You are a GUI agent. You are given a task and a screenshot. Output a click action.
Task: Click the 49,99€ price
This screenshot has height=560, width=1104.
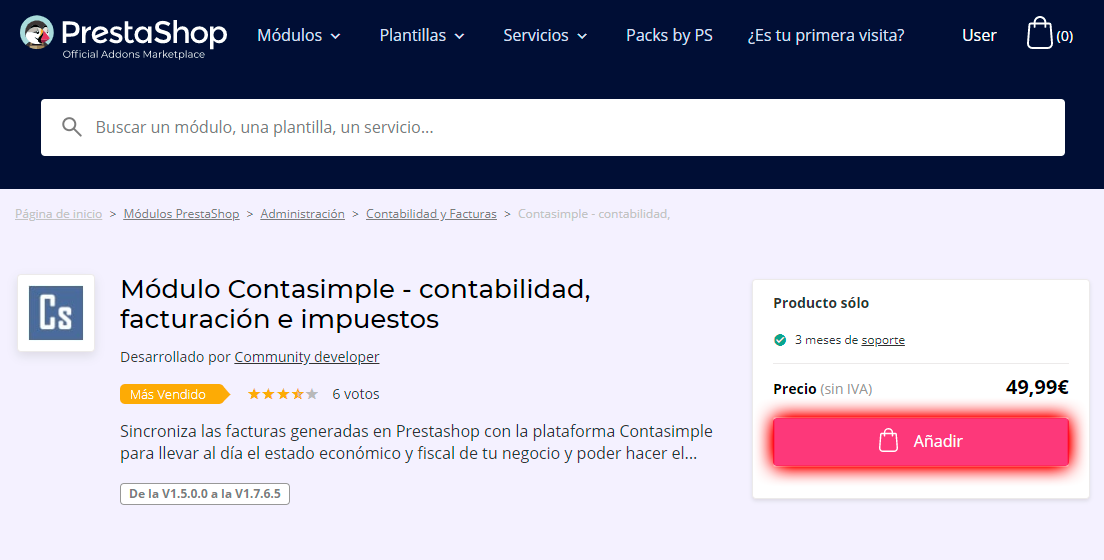pos(1037,387)
